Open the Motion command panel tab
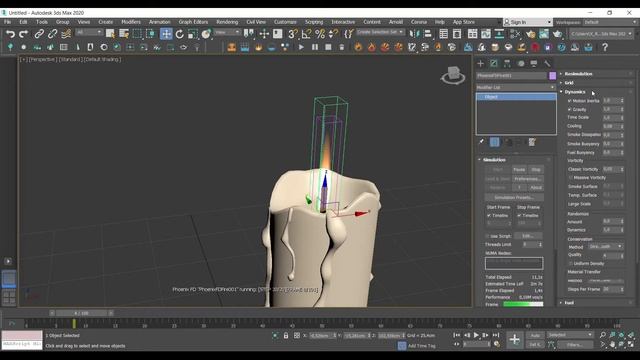 pyautogui.click(x=521, y=63)
